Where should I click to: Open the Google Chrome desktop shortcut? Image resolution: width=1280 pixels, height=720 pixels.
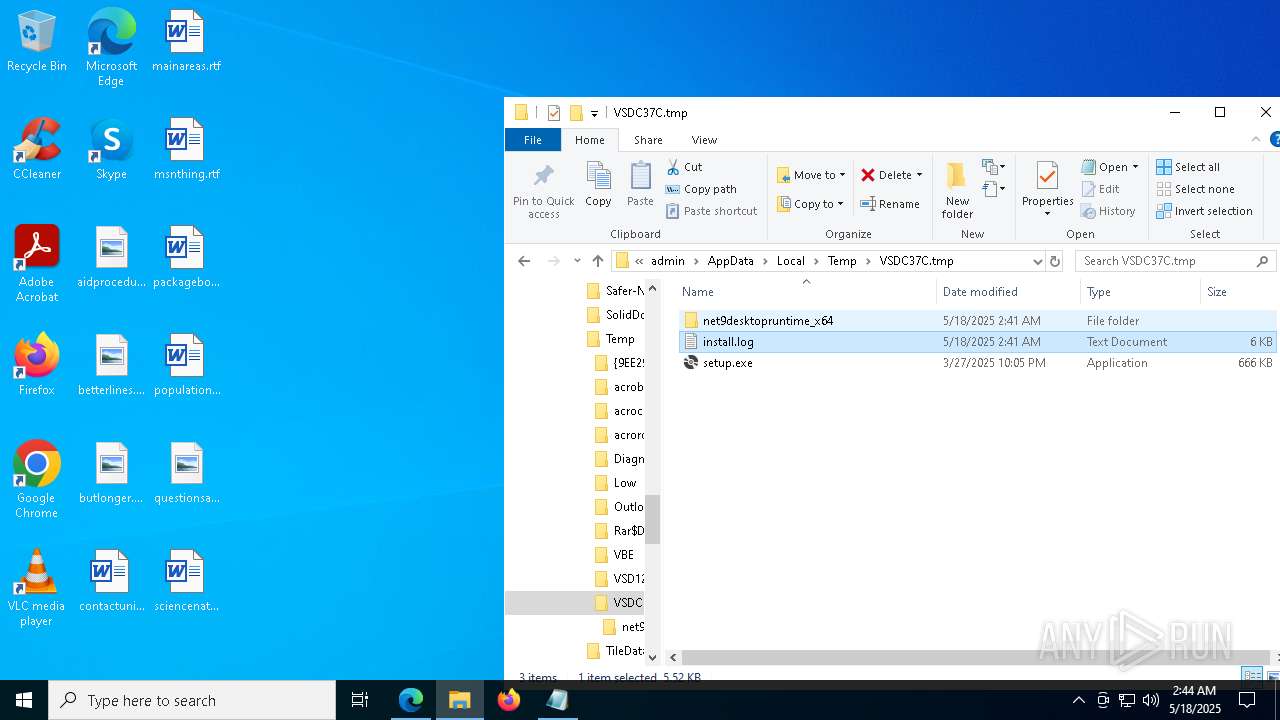coord(37,481)
